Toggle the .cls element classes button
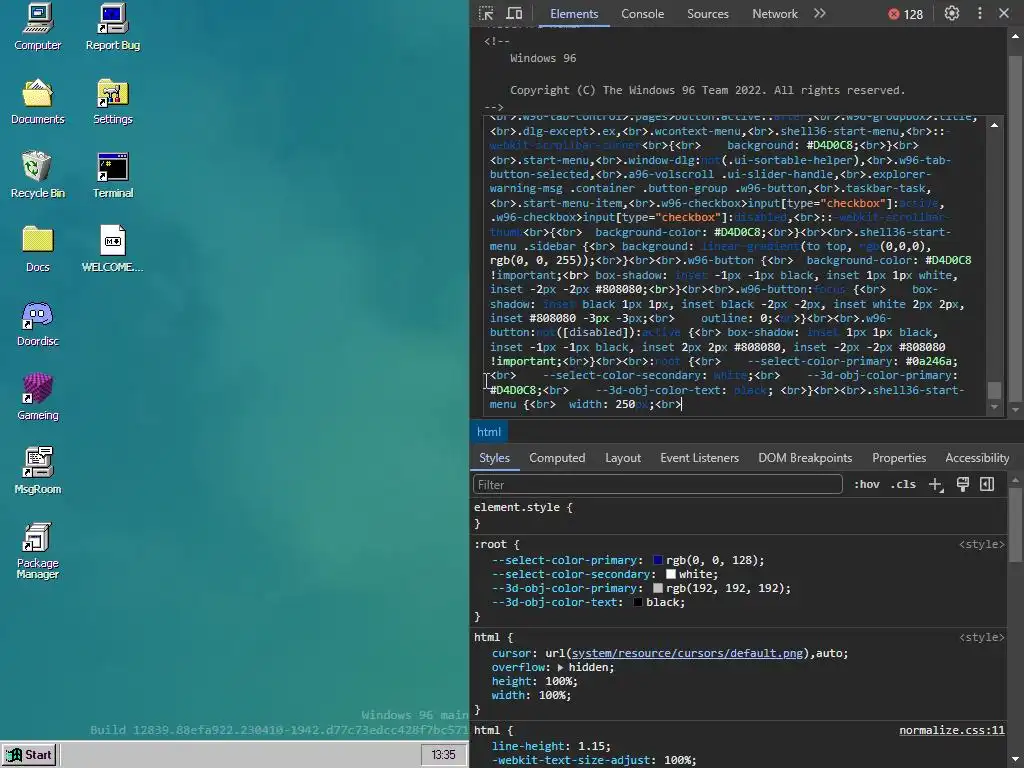Image resolution: width=1024 pixels, height=768 pixels. 903,485
